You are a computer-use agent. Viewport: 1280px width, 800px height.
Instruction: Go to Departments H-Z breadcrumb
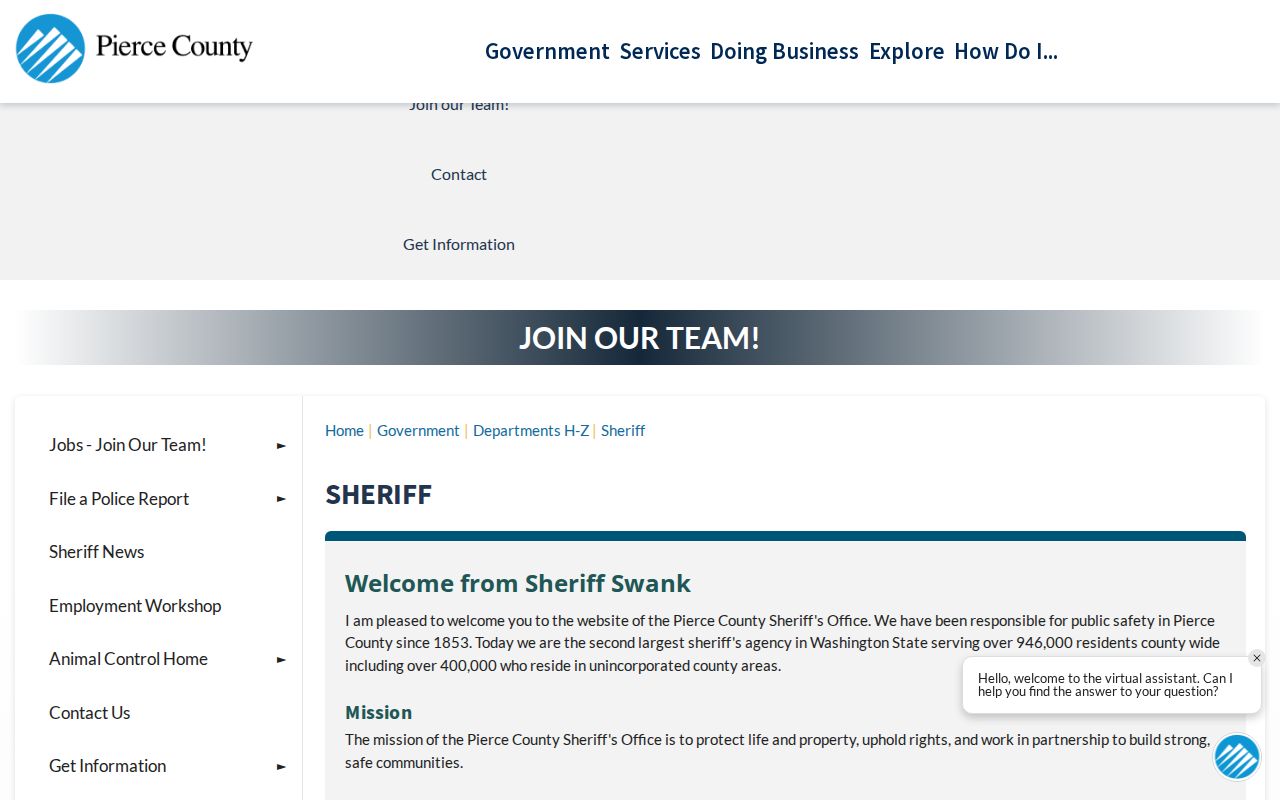point(531,430)
